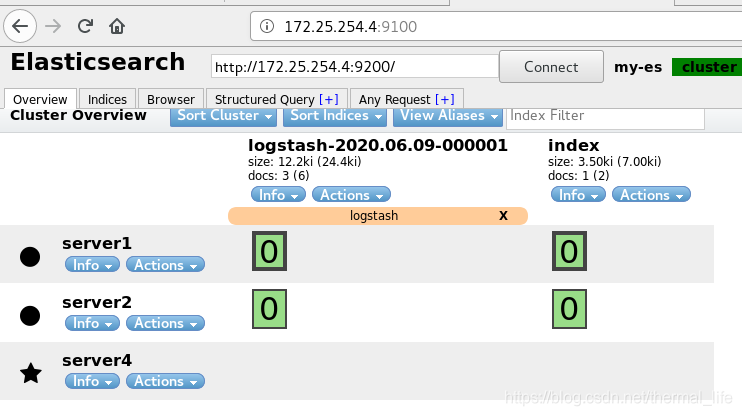Expand Info for logstash-2020.06.09-000001 index
The image size is (742, 416).
tap(278, 195)
